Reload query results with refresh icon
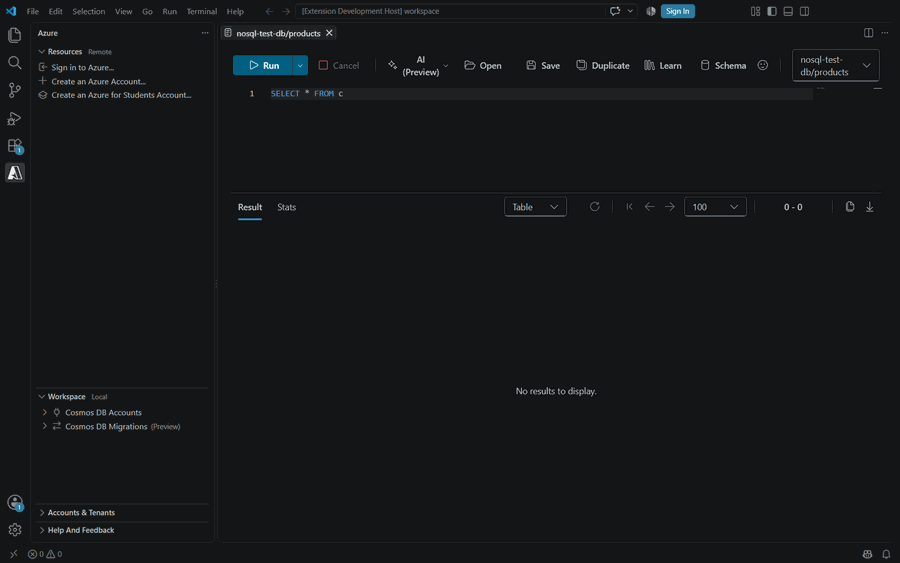The image size is (900, 563). [595, 207]
